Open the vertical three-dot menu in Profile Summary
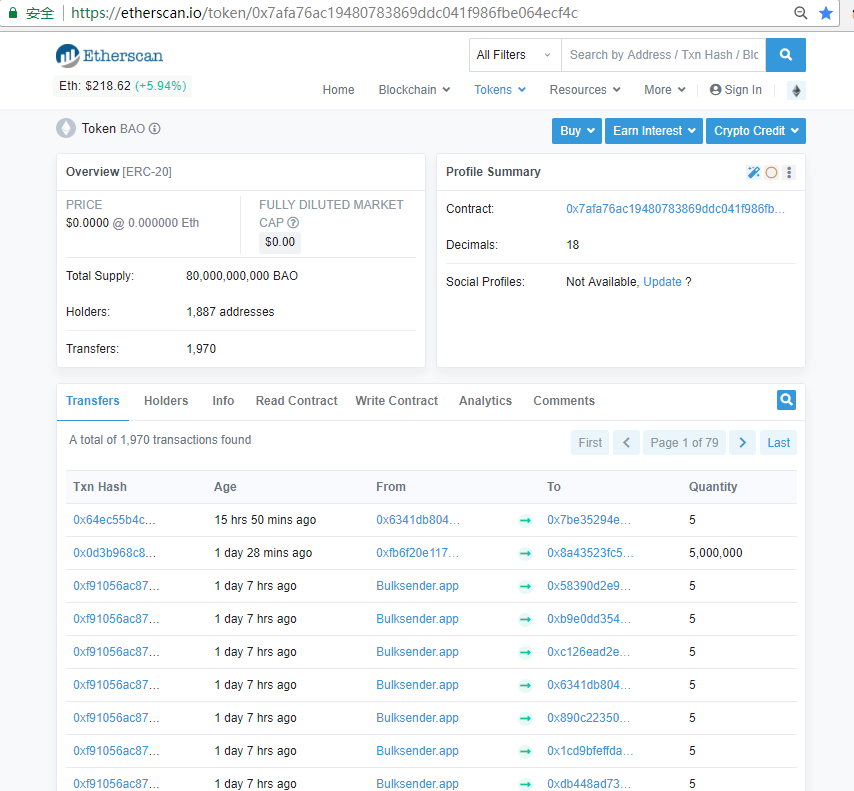Screen dimensions: 854x791 [789, 173]
